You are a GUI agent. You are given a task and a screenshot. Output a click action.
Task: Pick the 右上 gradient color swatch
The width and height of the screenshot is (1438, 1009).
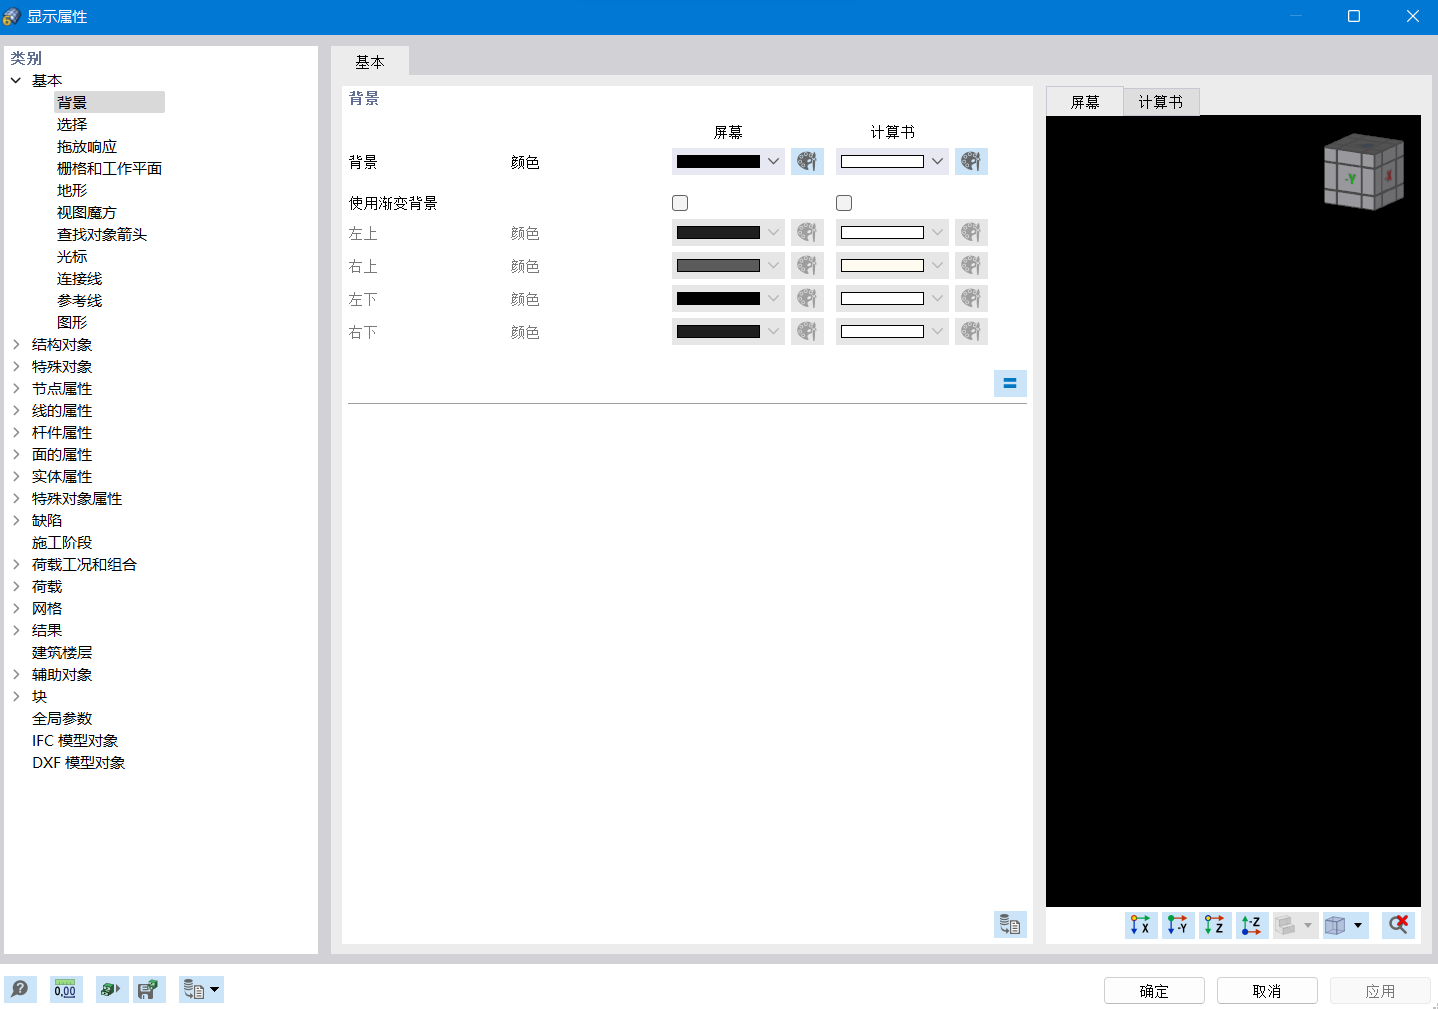pyautogui.click(x=720, y=265)
